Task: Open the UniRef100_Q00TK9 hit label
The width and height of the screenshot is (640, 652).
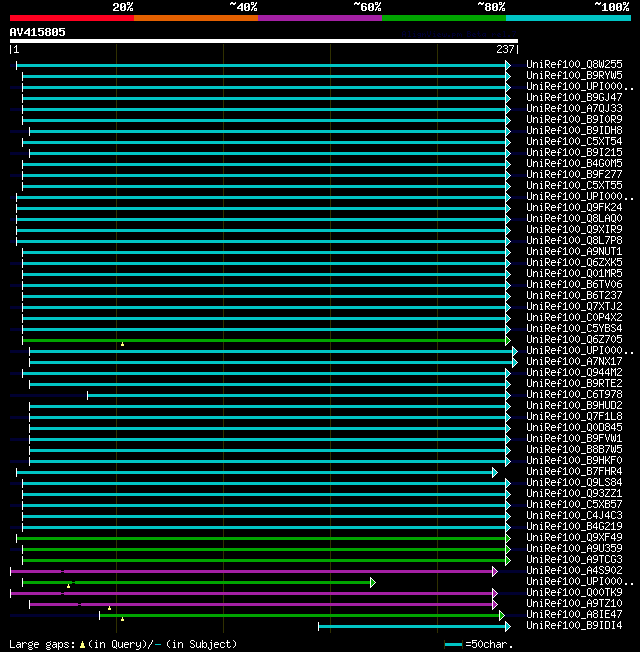Action: click(x=574, y=593)
